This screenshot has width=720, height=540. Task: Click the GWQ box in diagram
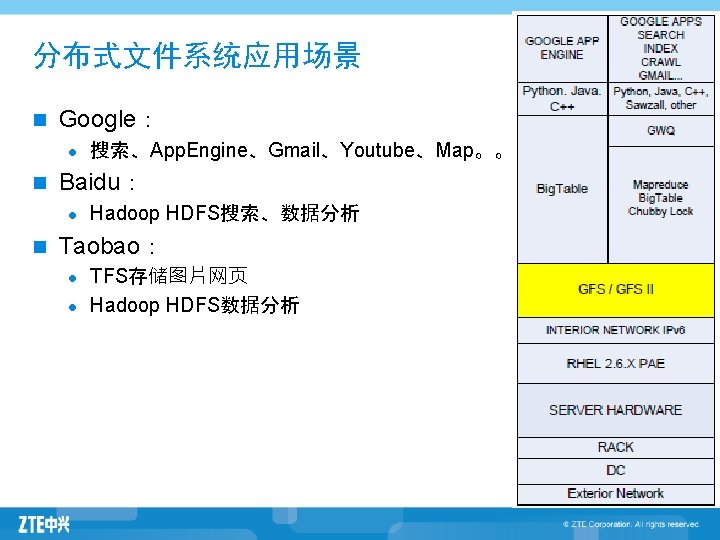coord(661,131)
